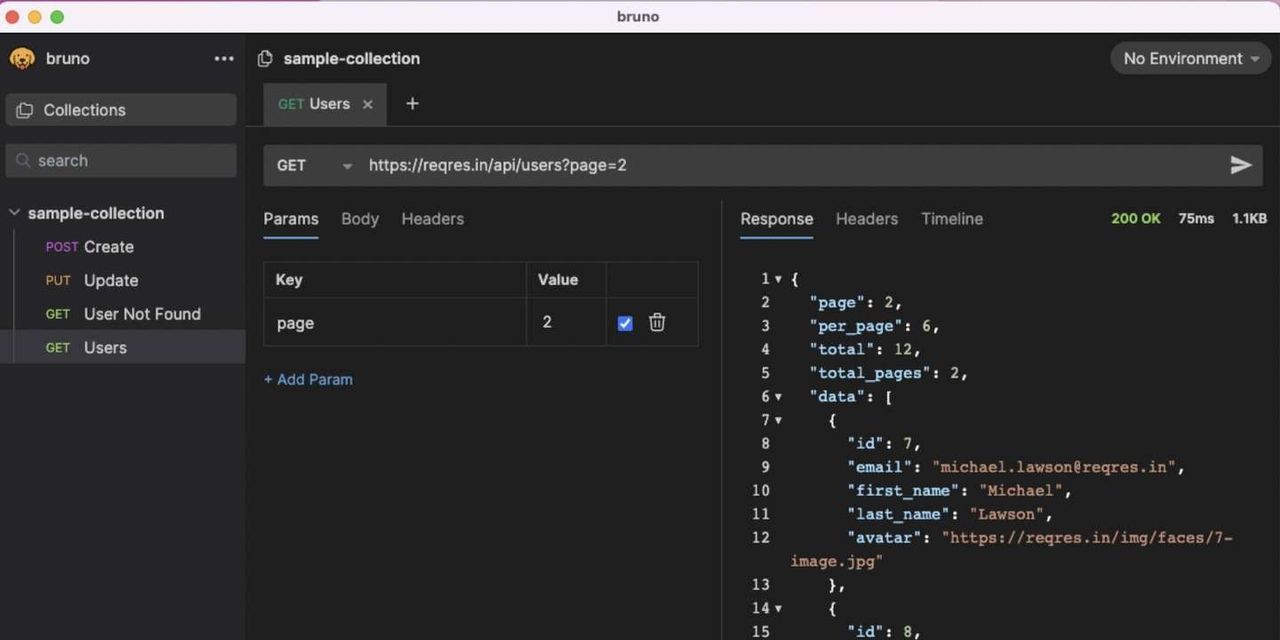Image resolution: width=1280 pixels, height=640 pixels.
Task: Select the POST Create request
Action: [108, 247]
